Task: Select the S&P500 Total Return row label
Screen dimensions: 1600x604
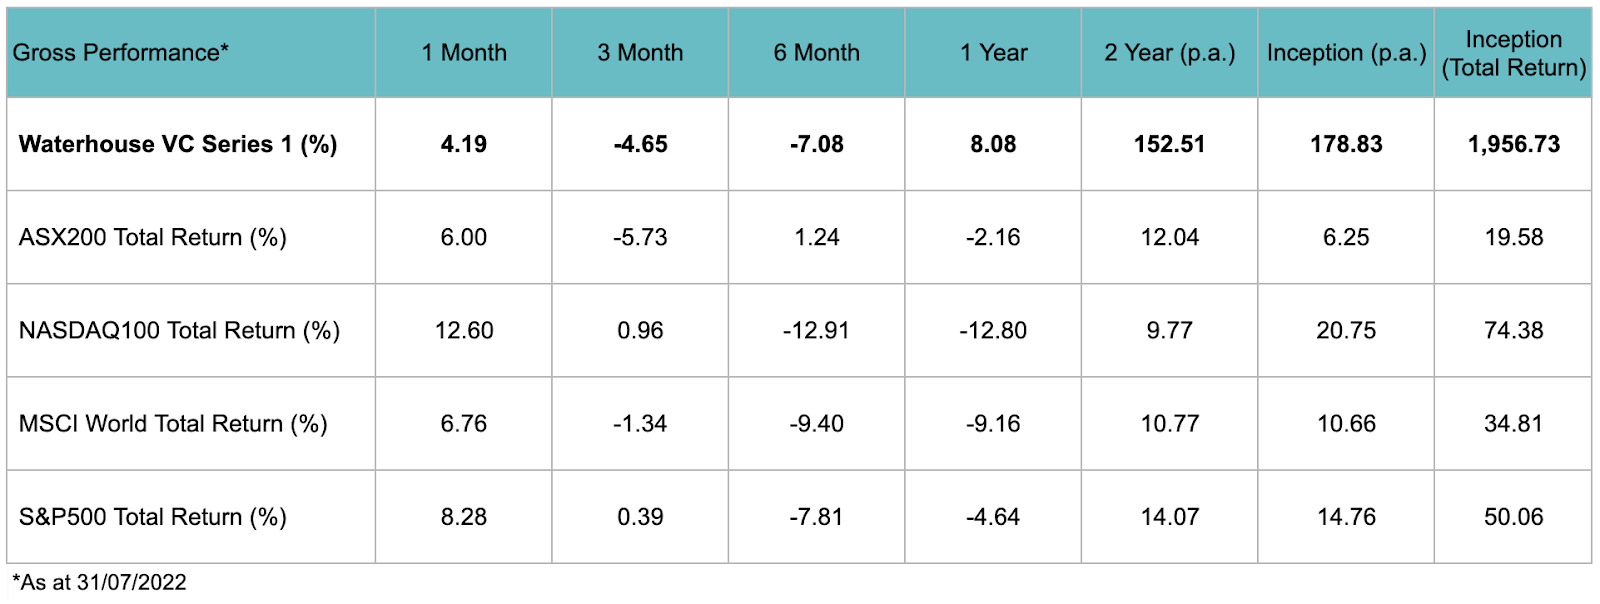Action: click(x=153, y=516)
